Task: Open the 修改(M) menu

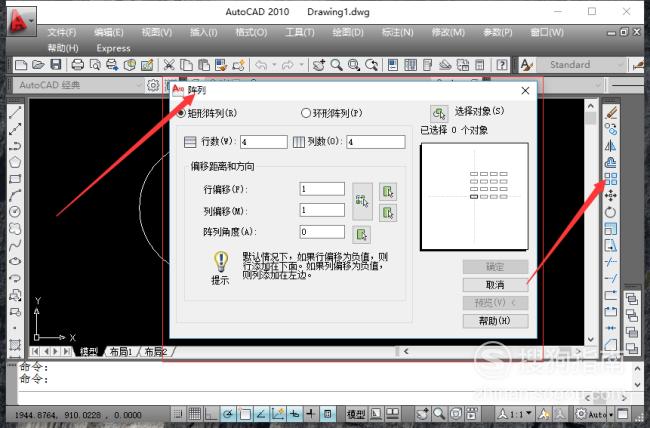Action: pyautogui.click(x=448, y=32)
